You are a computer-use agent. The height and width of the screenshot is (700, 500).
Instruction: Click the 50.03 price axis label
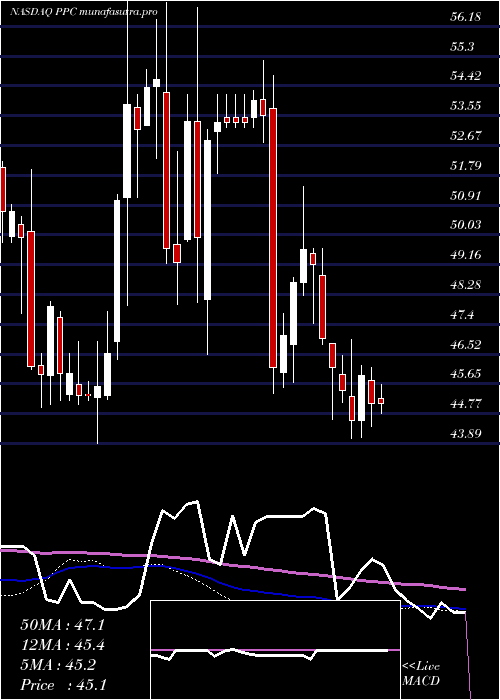466,225
